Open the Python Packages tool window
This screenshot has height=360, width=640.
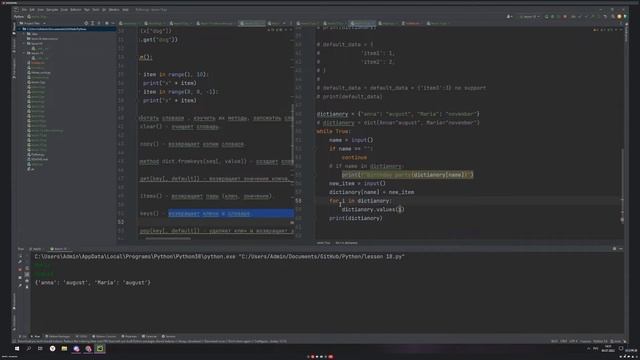coord(58,336)
